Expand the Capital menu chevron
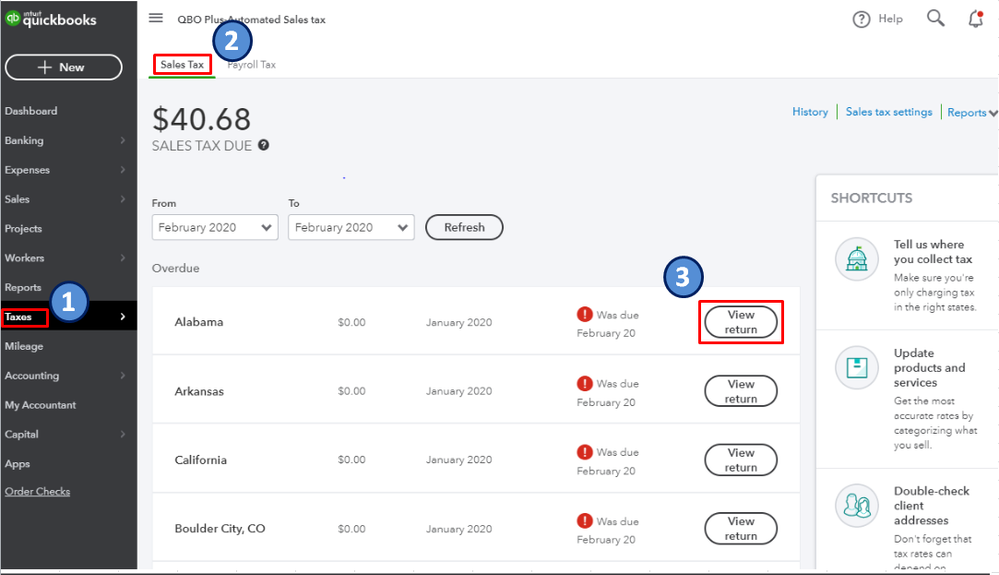Screen dimensions: 999x575 (123, 434)
